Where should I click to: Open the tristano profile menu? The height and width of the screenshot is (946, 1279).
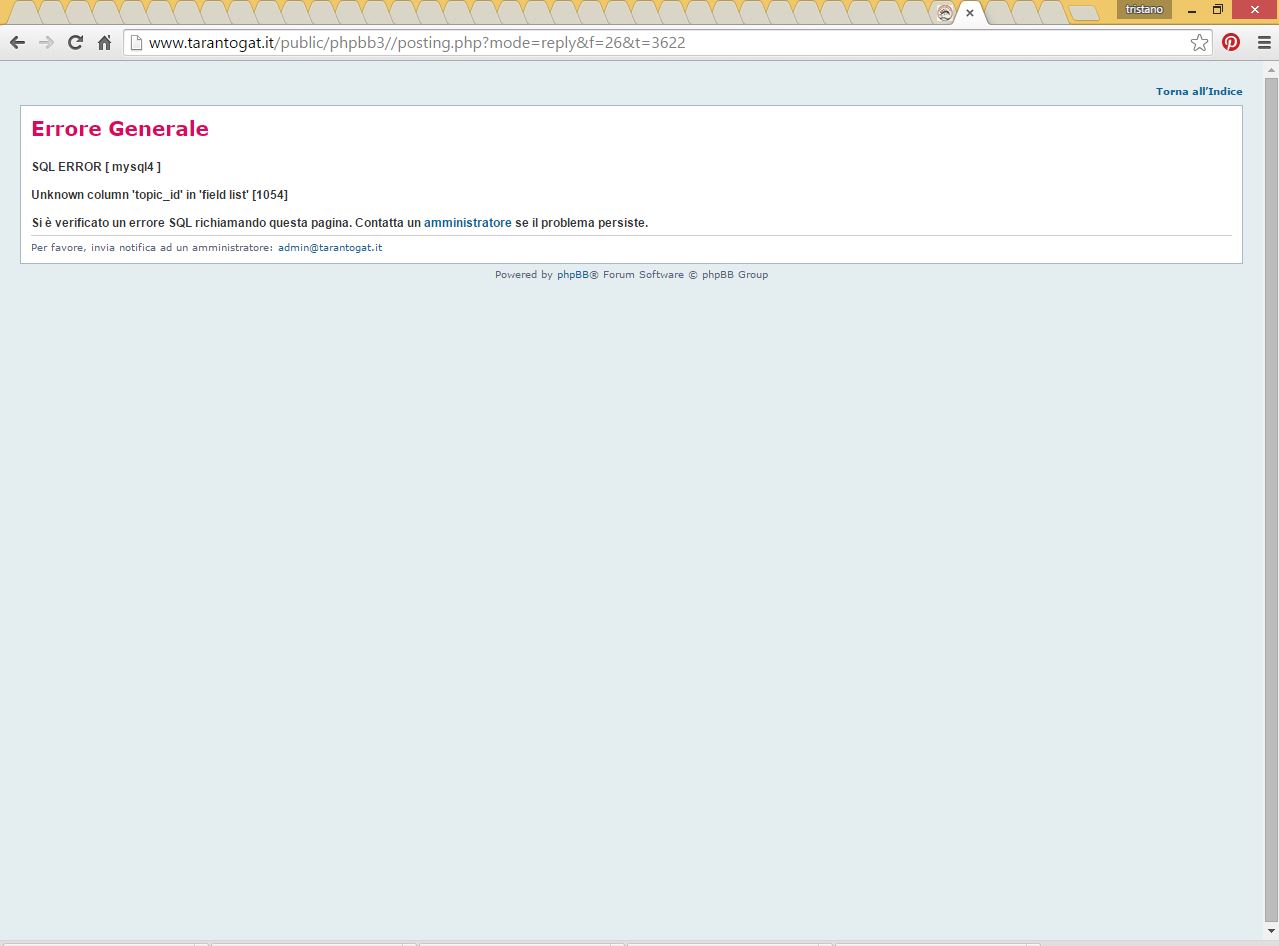pos(1144,9)
